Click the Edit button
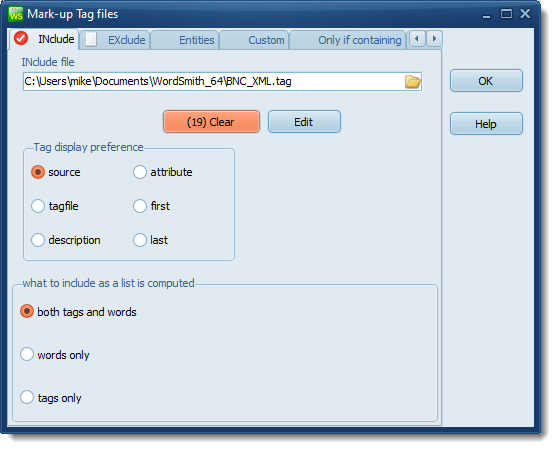This screenshot has width=556, height=449. [x=304, y=122]
